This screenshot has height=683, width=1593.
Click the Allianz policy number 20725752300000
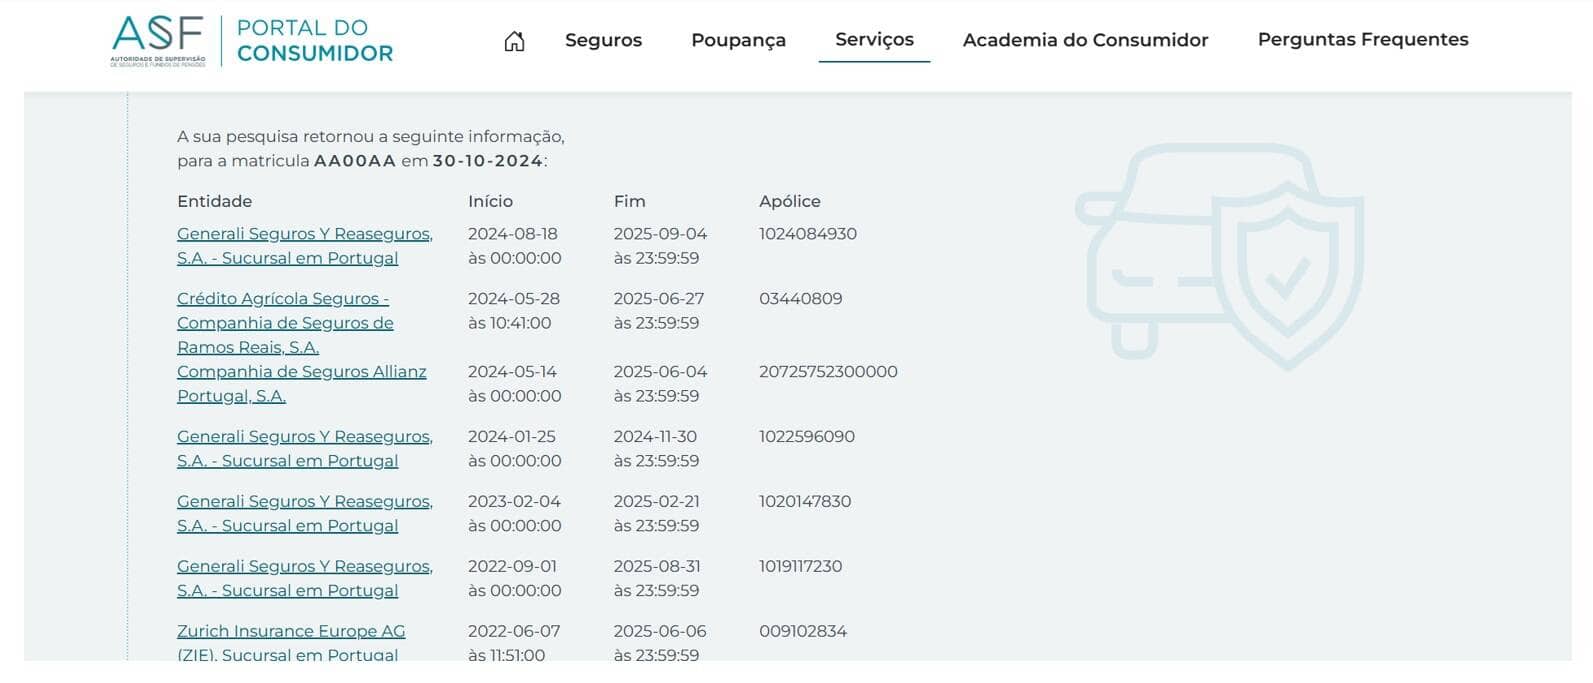pos(828,371)
